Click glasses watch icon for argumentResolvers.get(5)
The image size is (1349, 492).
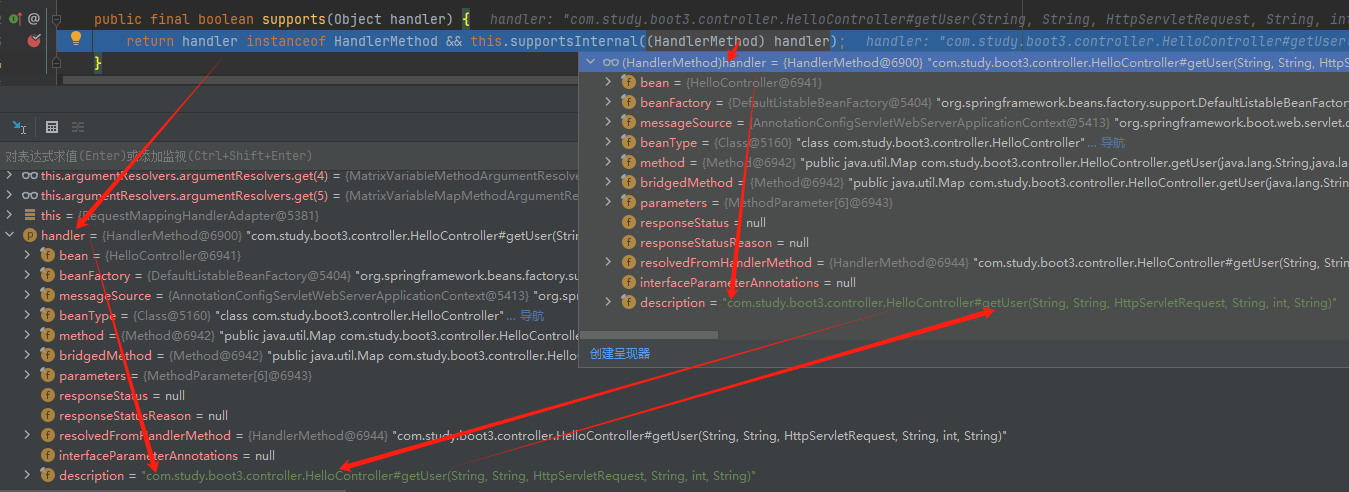[30, 196]
